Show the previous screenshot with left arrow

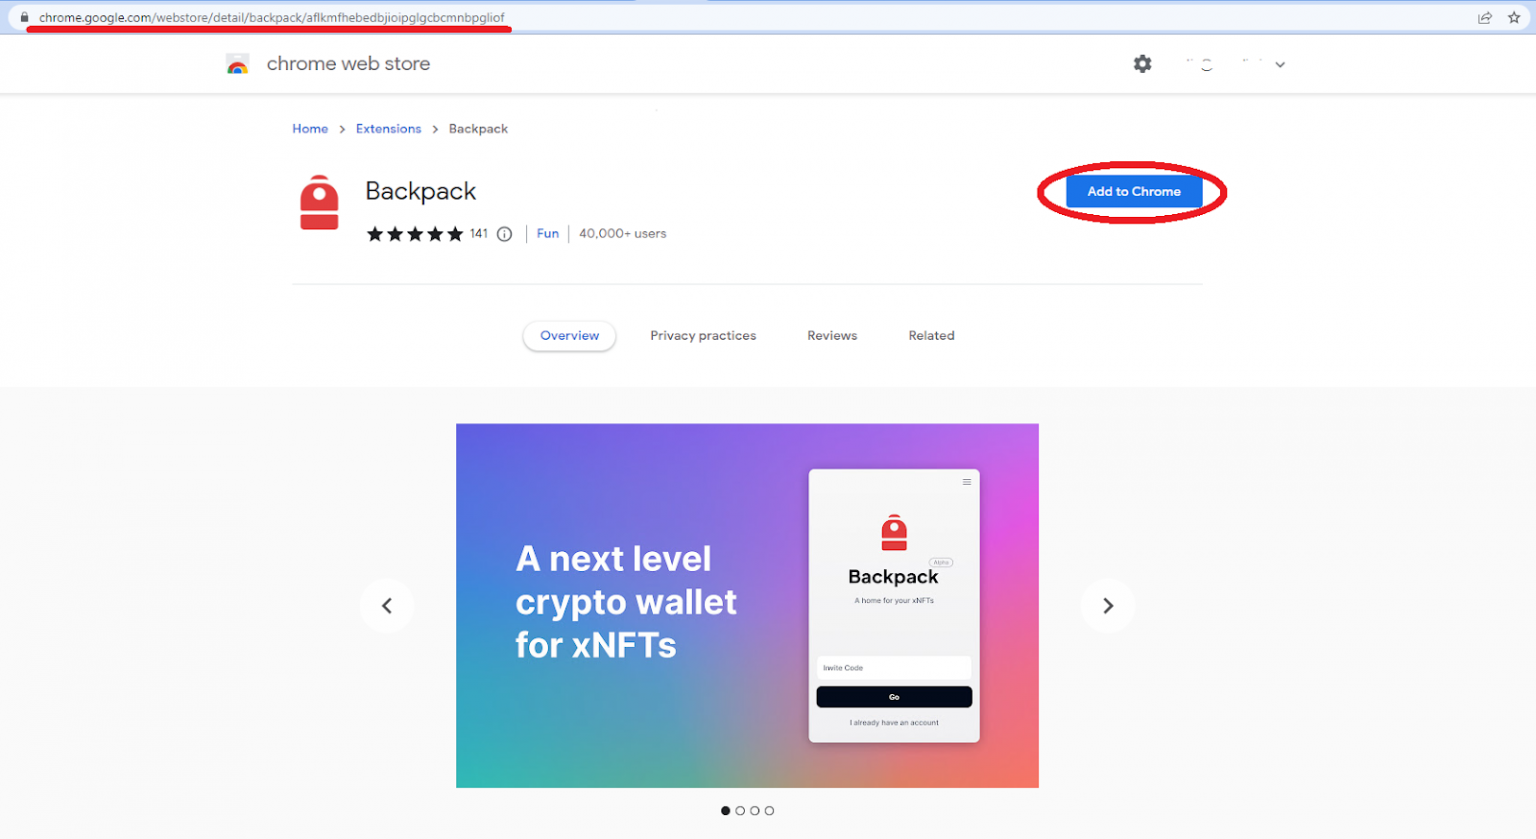pyautogui.click(x=387, y=606)
